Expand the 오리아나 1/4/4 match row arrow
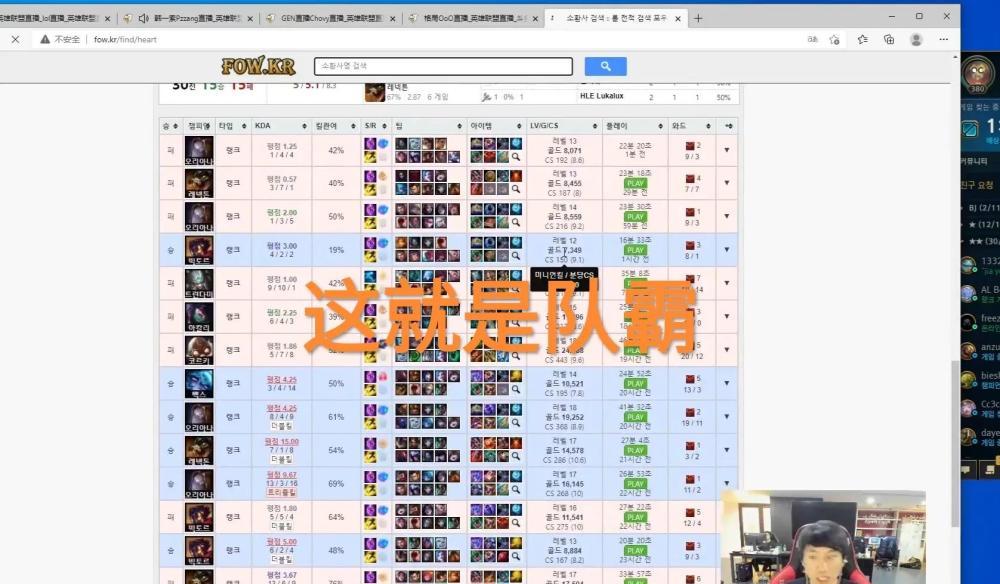Viewport: 1000px width, 584px height. [x=726, y=150]
